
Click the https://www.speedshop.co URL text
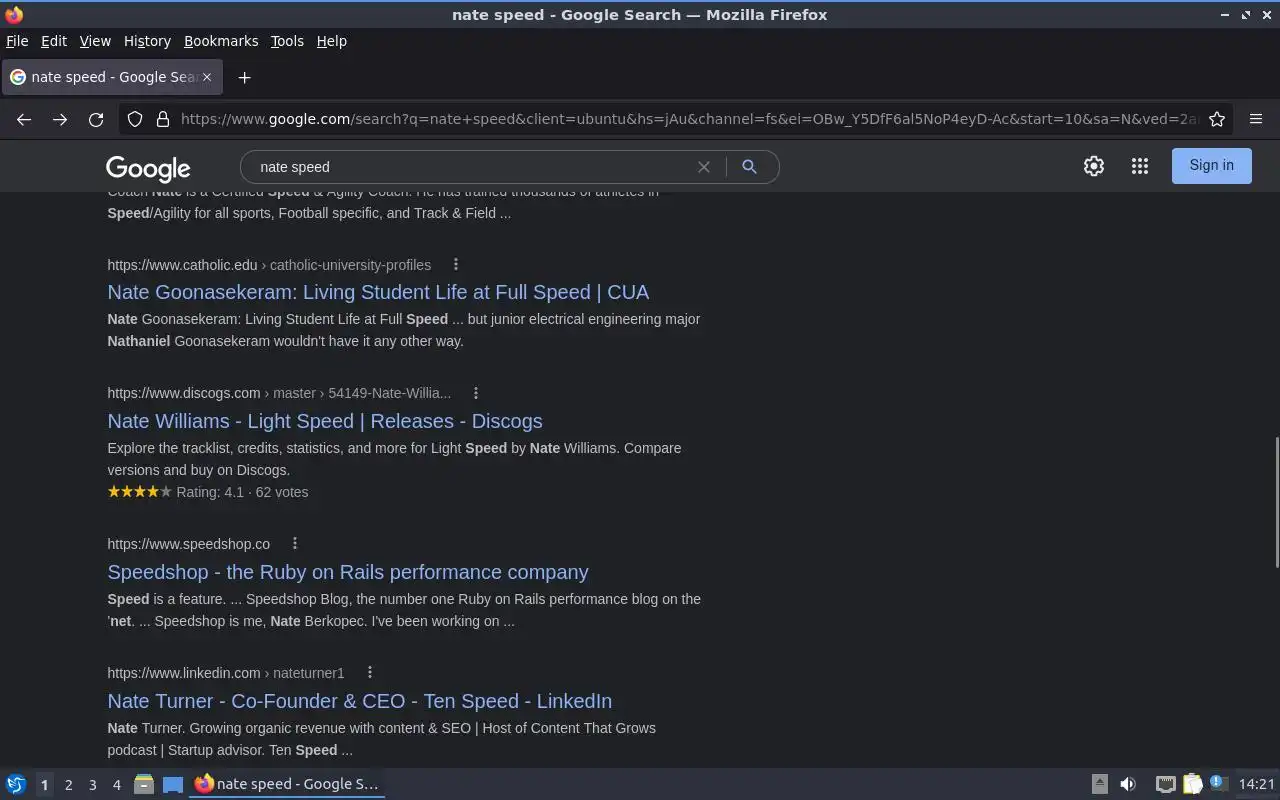pyautogui.click(x=188, y=544)
